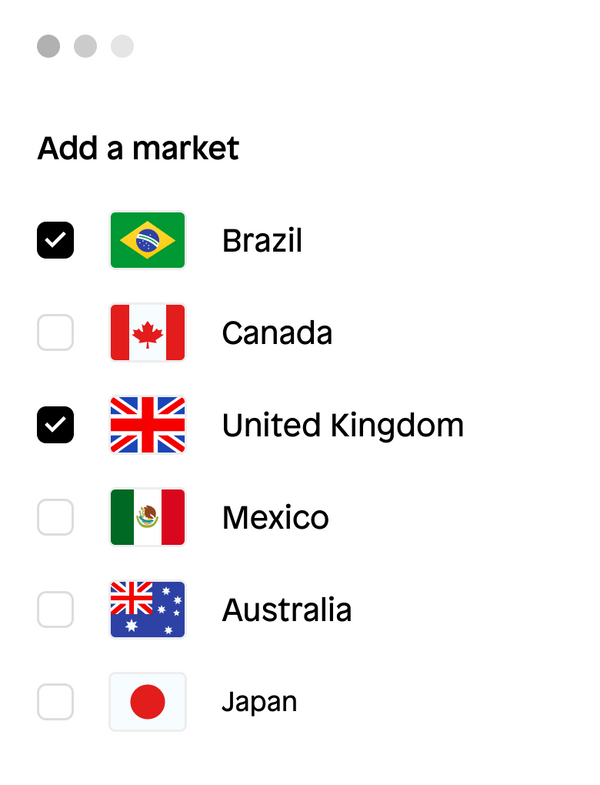Screen dimensions: 600x785
Task: Click the Australia text label
Action: (x=287, y=610)
